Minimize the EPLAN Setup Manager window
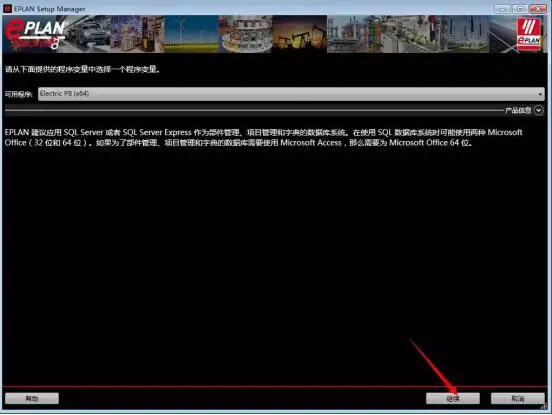 coord(502,9)
